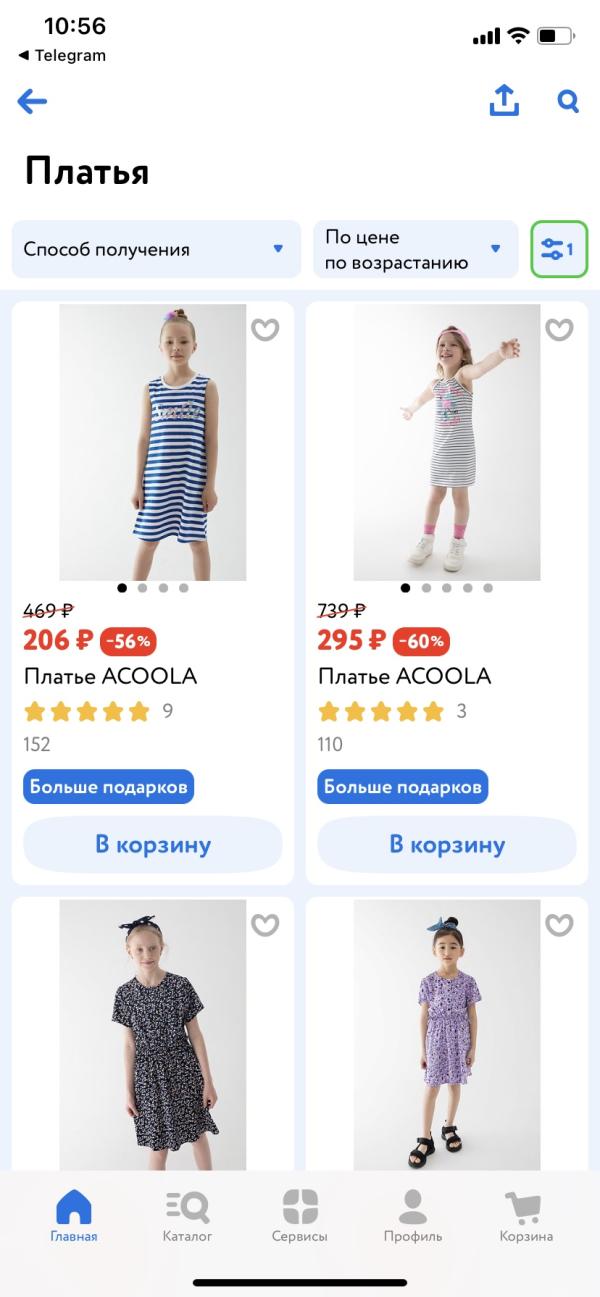Viewport: 600px width, 1297px height.
Task: Add the 295 ₽ dress to cart
Action: 447,844
